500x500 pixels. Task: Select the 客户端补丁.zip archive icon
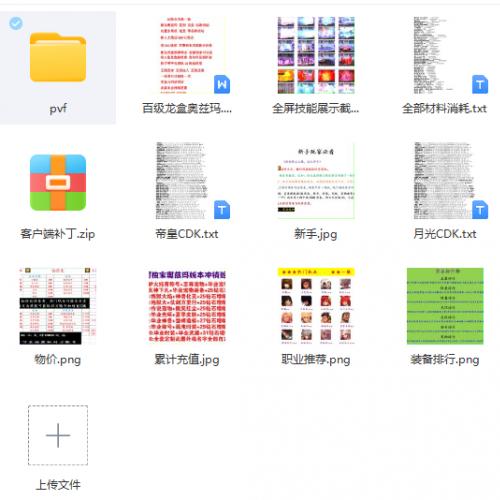pyautogui.click(x=58, y=183)
